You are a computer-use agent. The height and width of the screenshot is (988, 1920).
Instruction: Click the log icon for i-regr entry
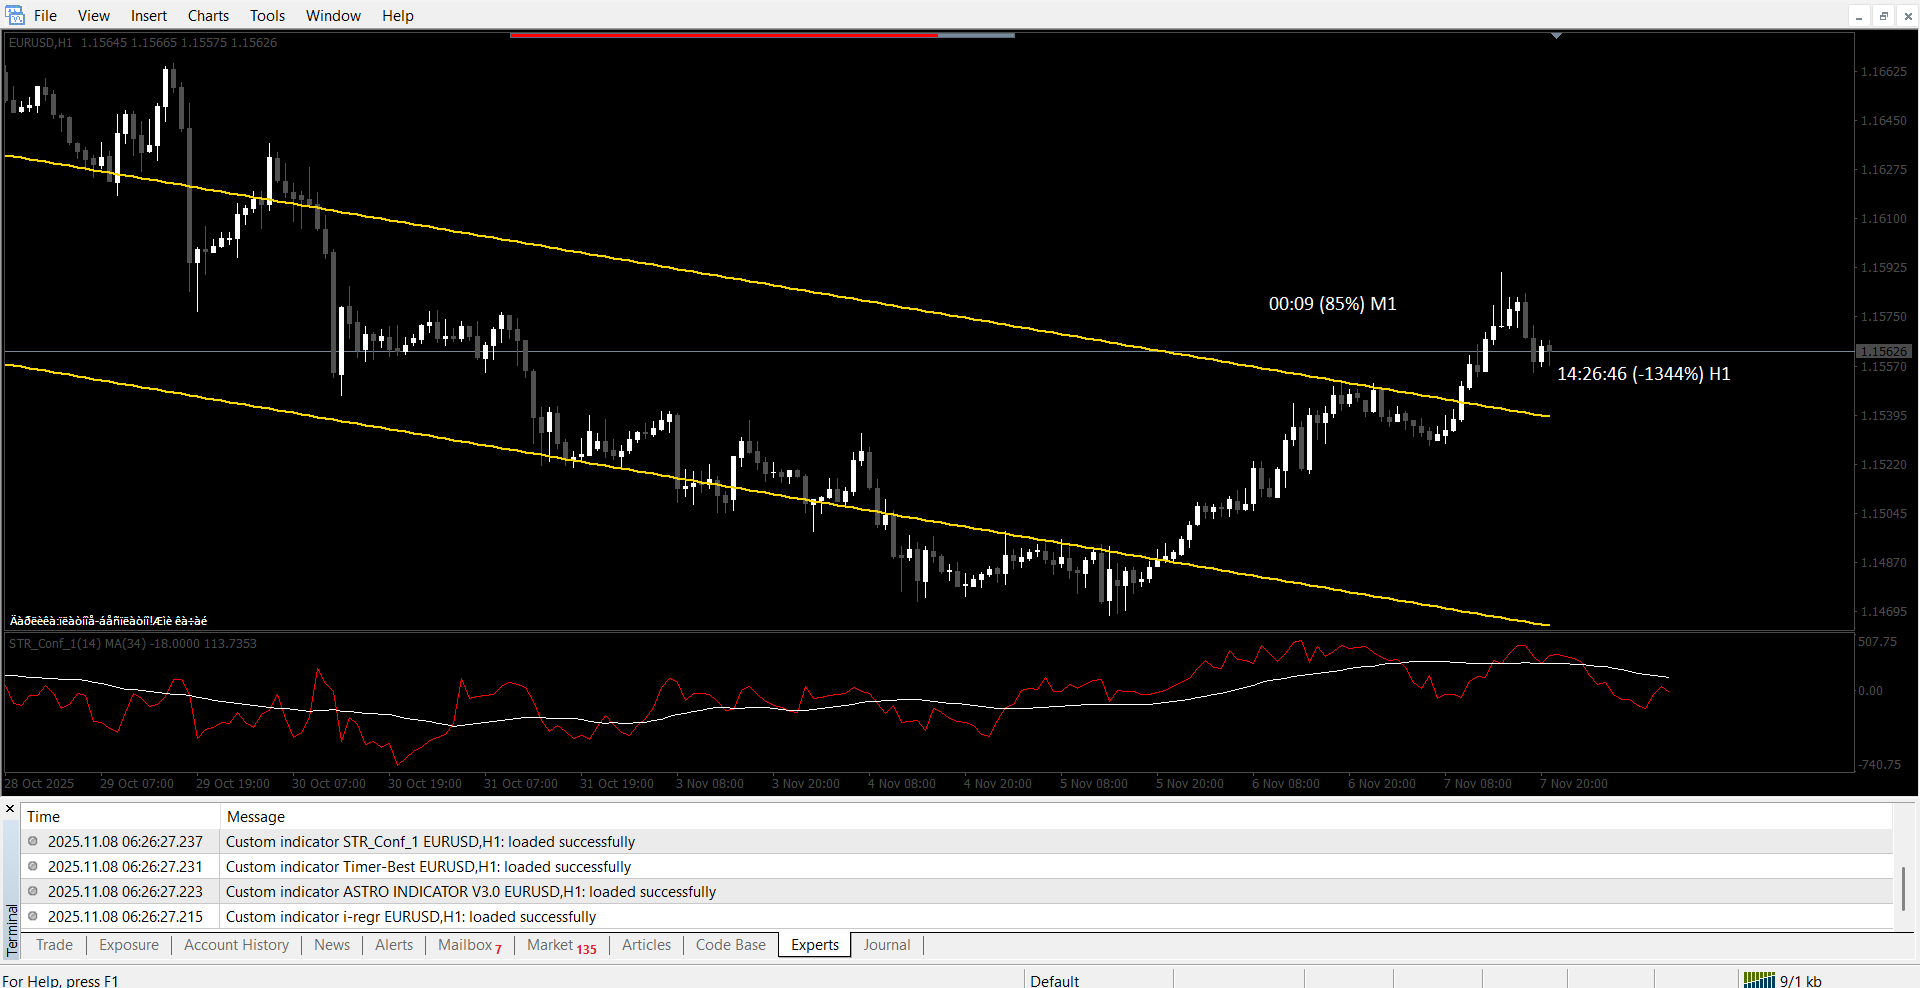pyautogui.click(x=33, y=916)
